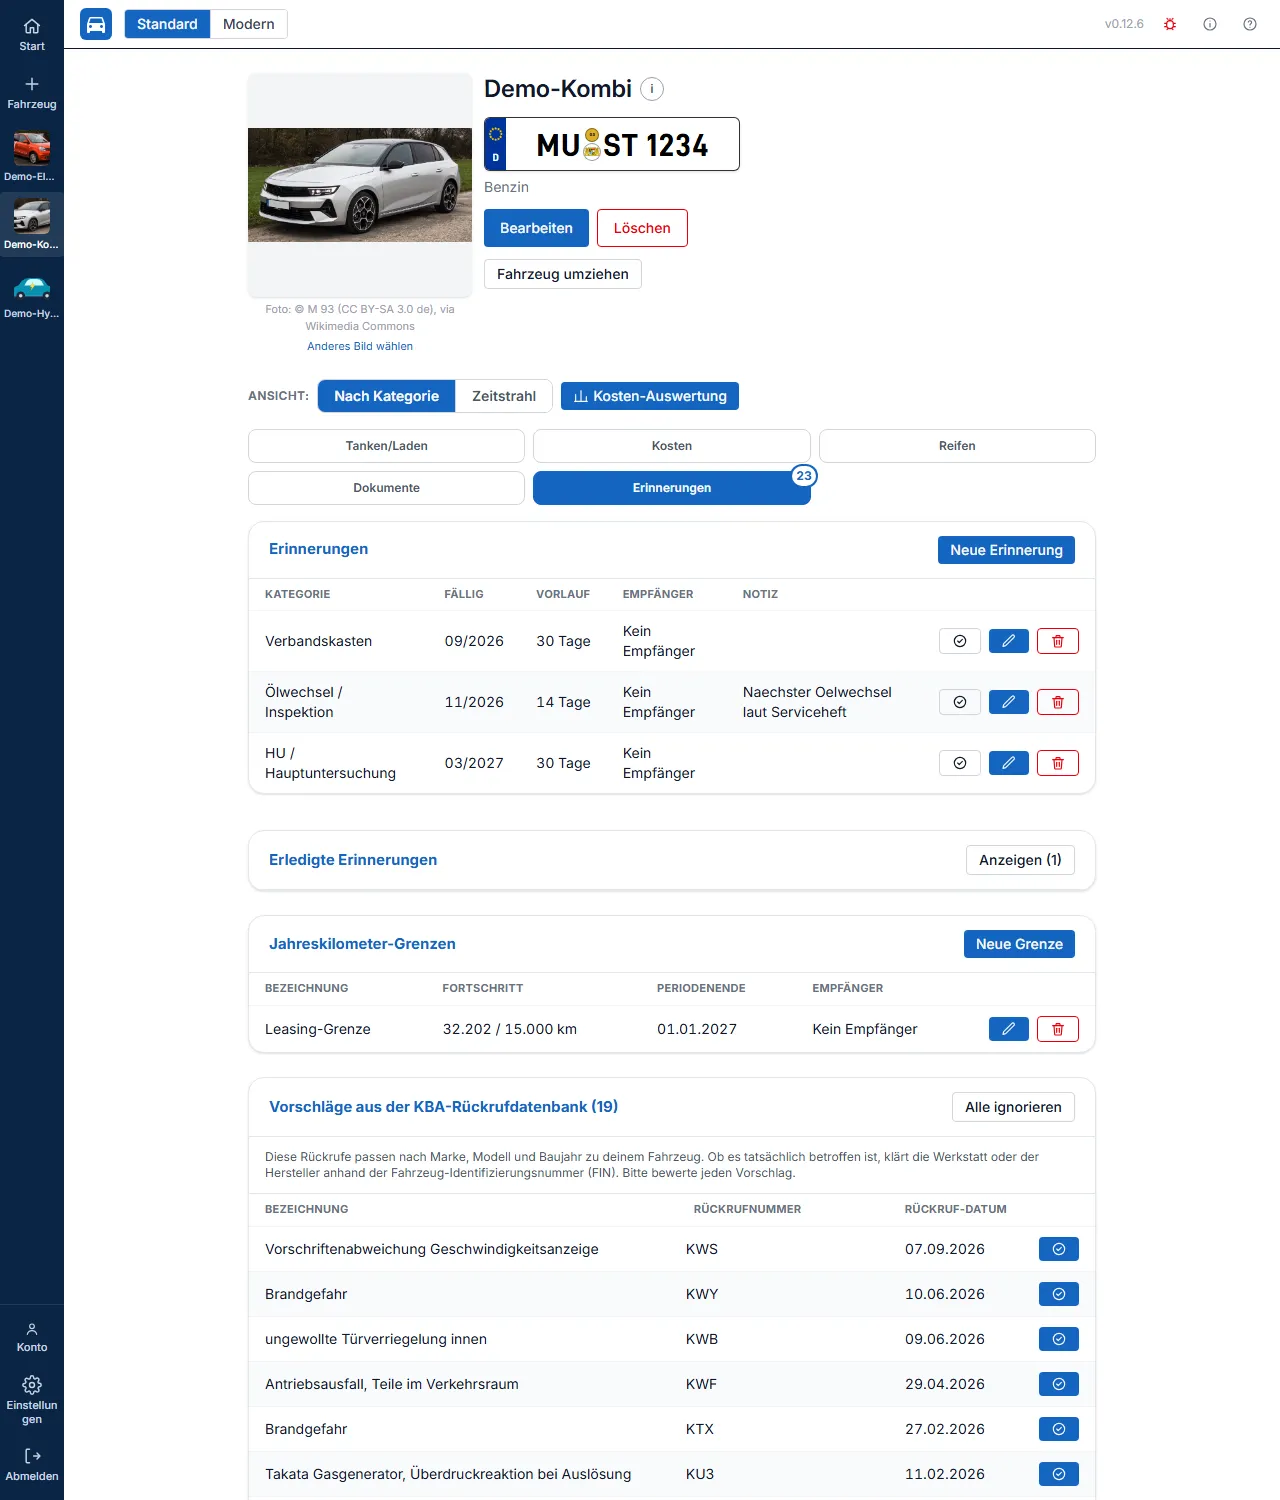This screenshot has height=1500, width=1280.
Task: Show completed reminders via Anzeigen (1)
Action: click(x=1020, y=860)
